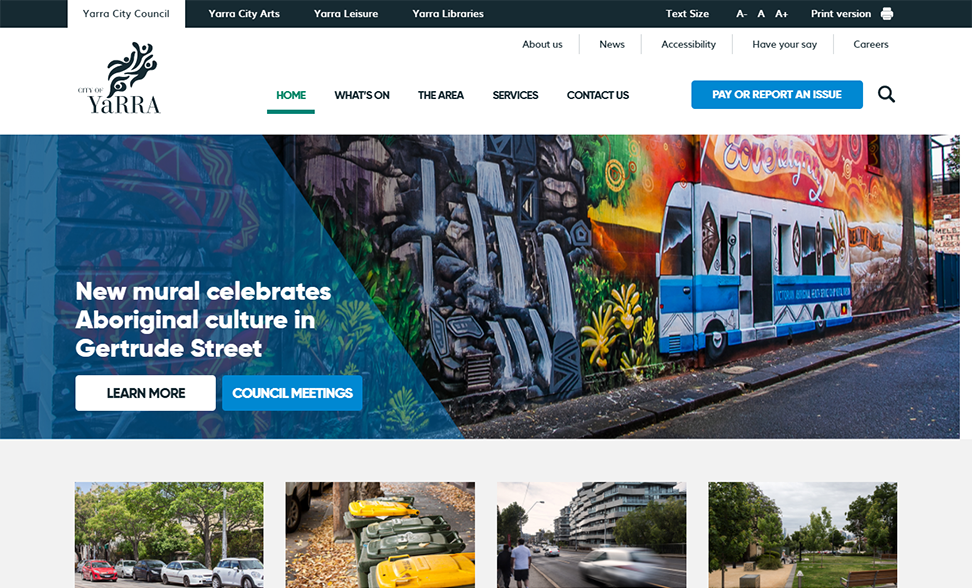
Task: Click the search magnifier icon
Action: (x=886, y=94)
